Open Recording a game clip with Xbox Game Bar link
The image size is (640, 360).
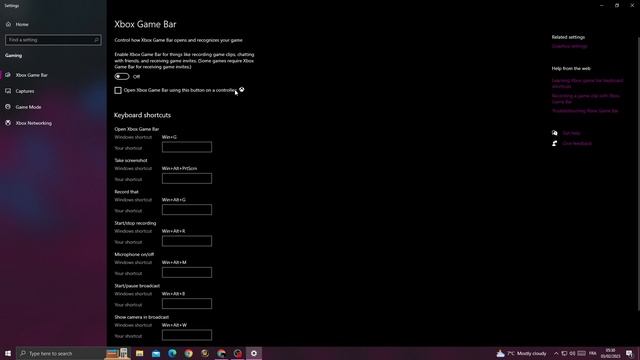(585, 99)
